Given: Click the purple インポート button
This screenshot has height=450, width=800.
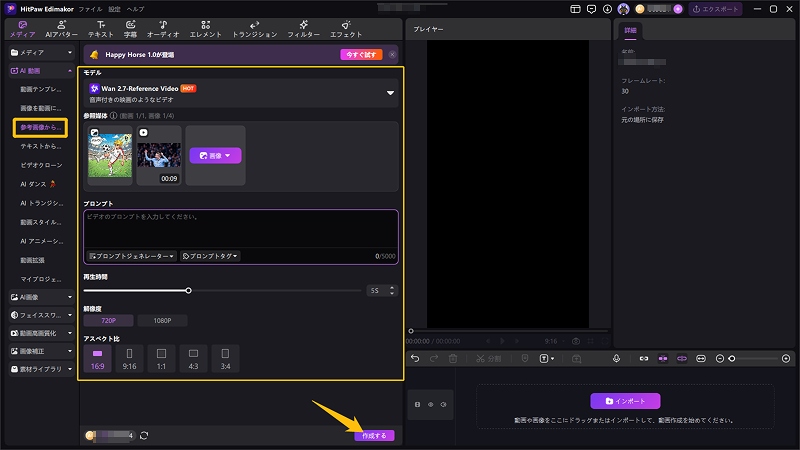Looking at the screenshot, I should click(x=626, y=401).
